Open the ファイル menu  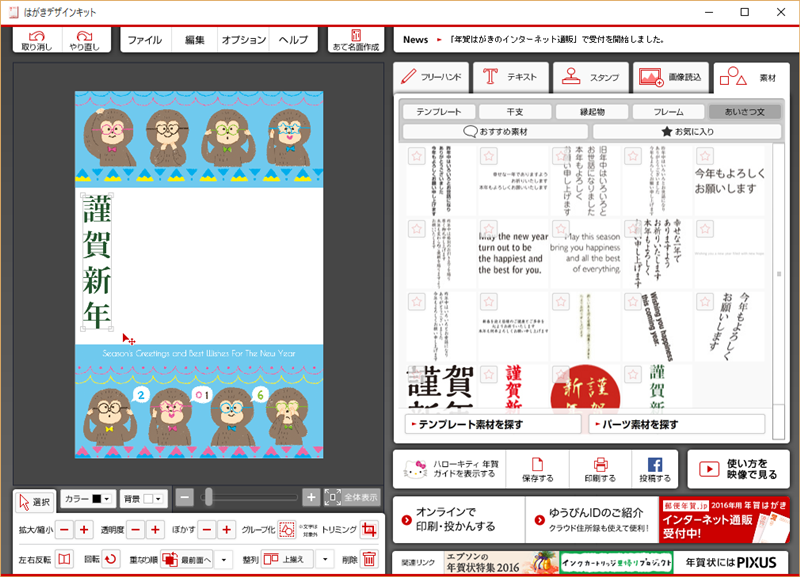coord(145,40)
